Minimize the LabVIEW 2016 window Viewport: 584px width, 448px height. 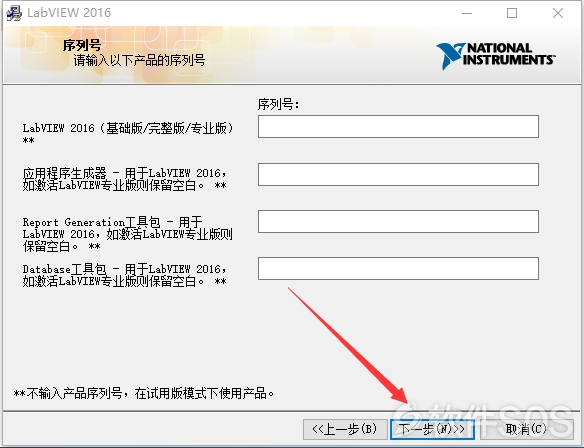coord(467,13)
